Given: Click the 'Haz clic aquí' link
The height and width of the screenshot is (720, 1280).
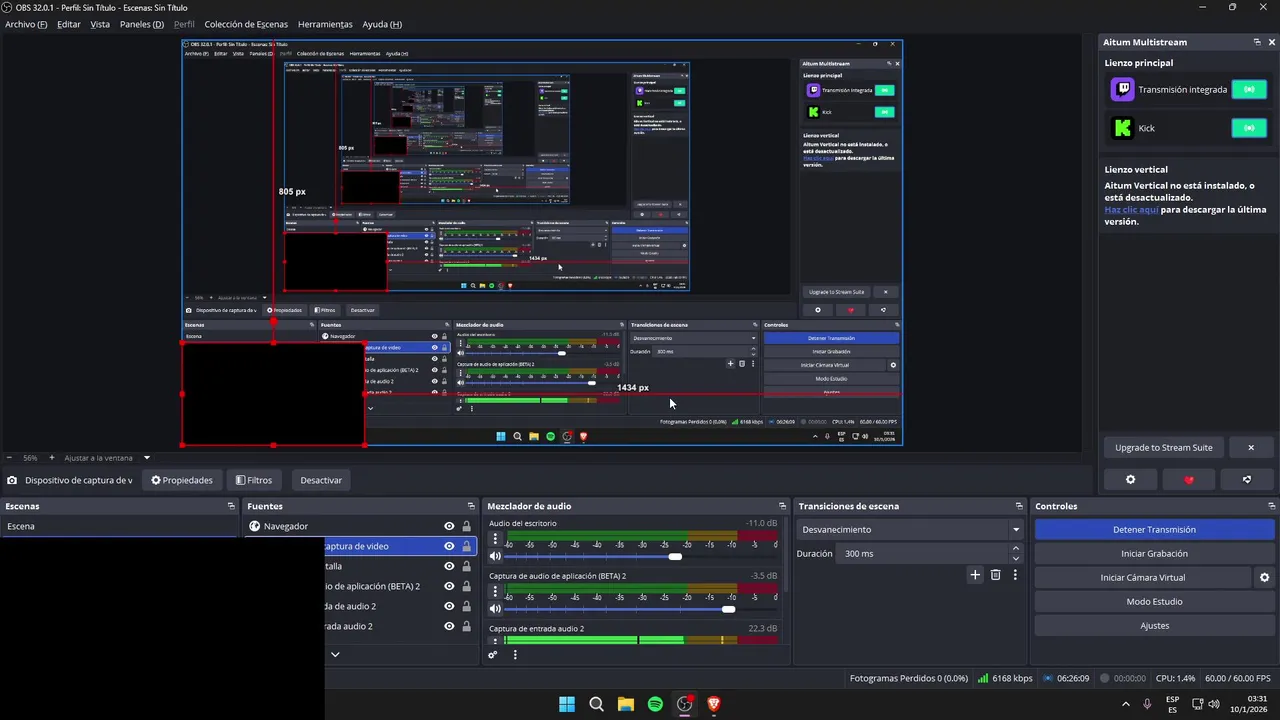Looking at the screenshot, I should point(1131,210).
